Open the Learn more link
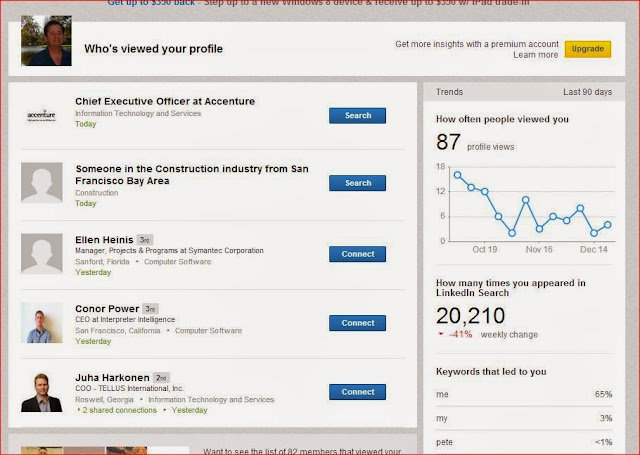The image size is (640, 455). click(x=536, y=55)
